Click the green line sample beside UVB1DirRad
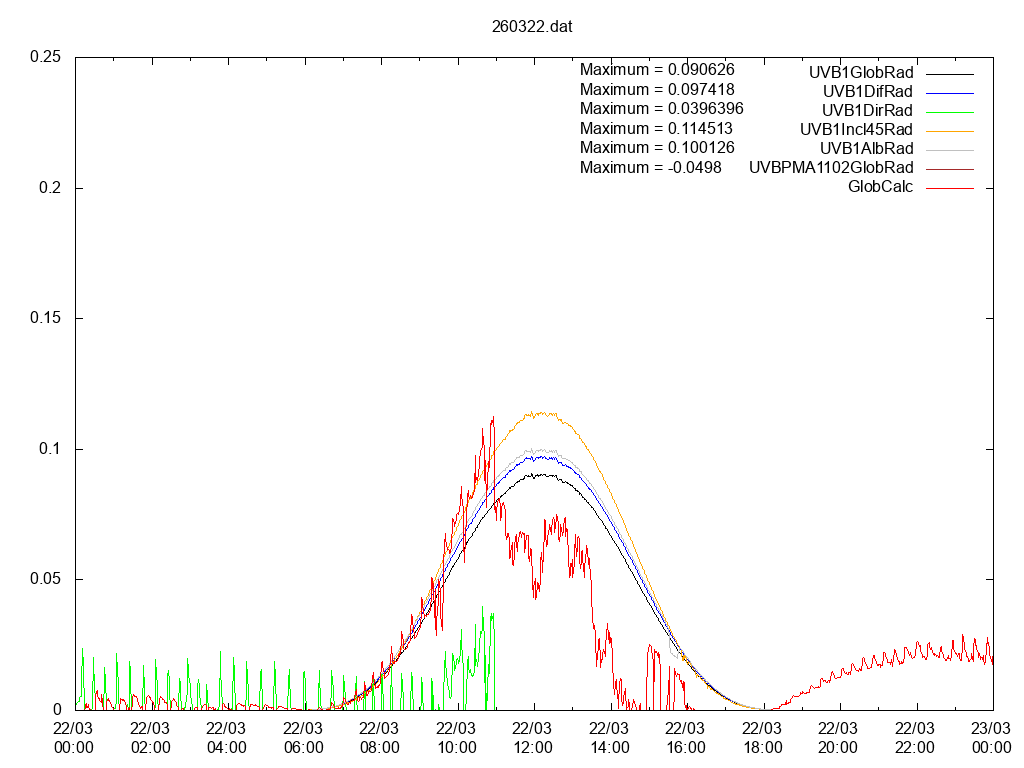 point(949,111)
